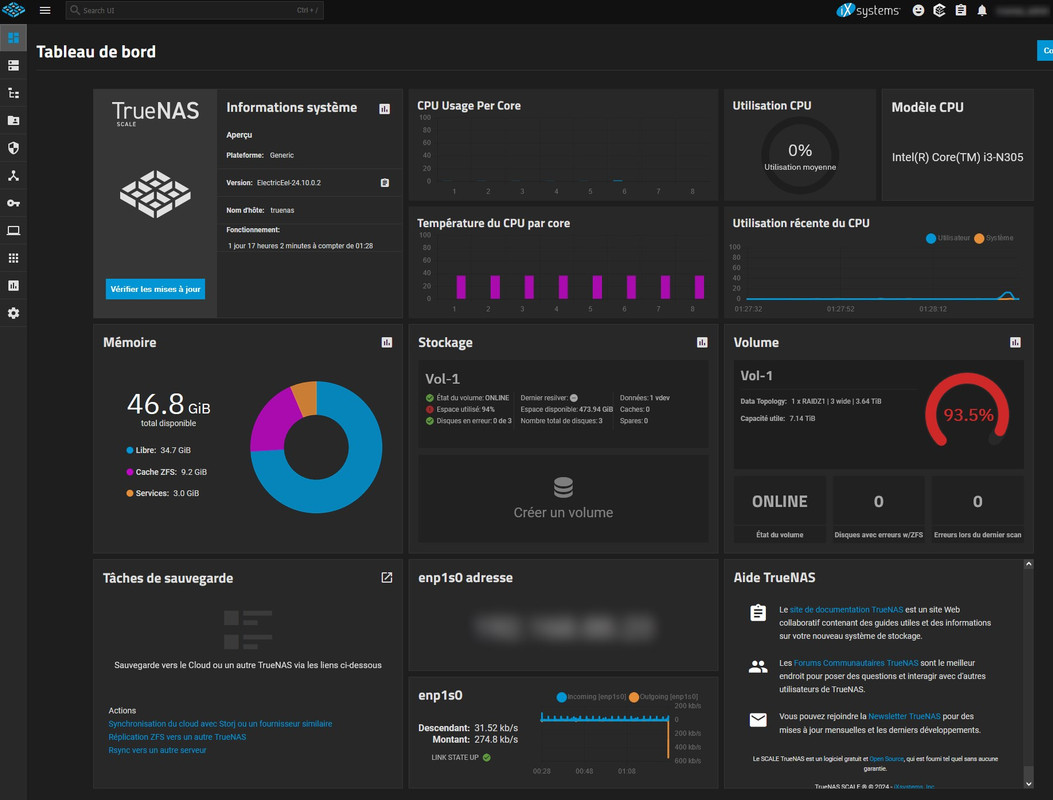The image size is (1053, 800).
Task: Open Storage reports chart icon
Action: tap(702, 343)
